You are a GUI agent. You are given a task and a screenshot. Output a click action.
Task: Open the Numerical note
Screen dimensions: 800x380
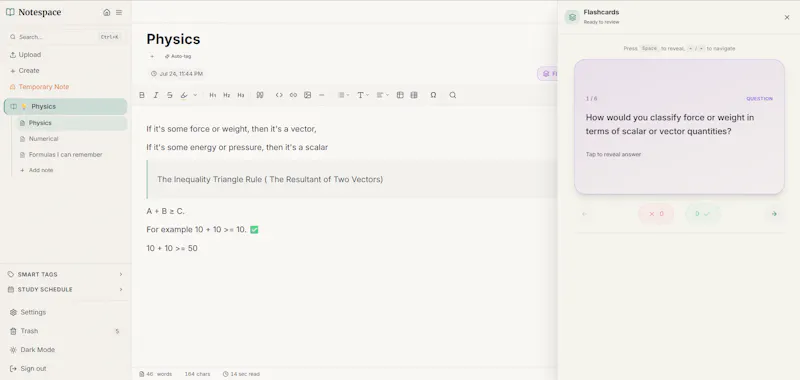[x=43, y=139]
